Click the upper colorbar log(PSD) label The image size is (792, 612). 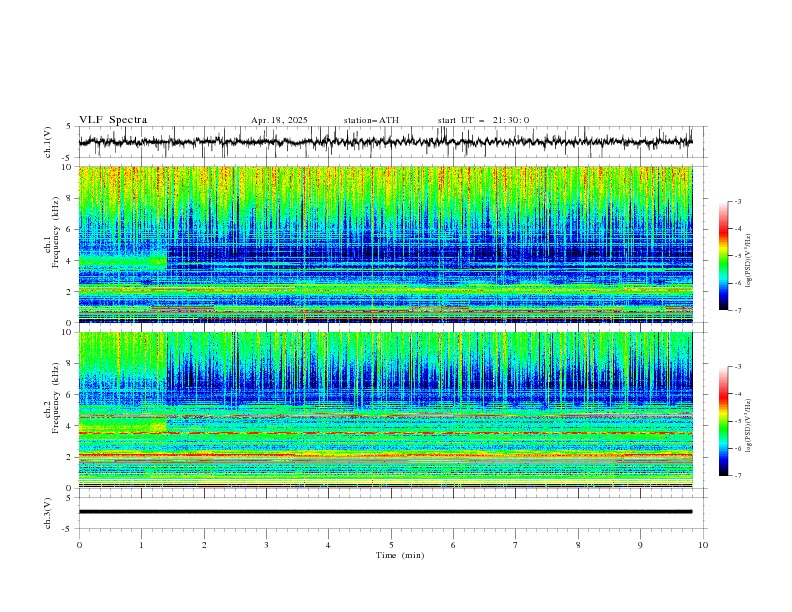(x=748, y=261)
